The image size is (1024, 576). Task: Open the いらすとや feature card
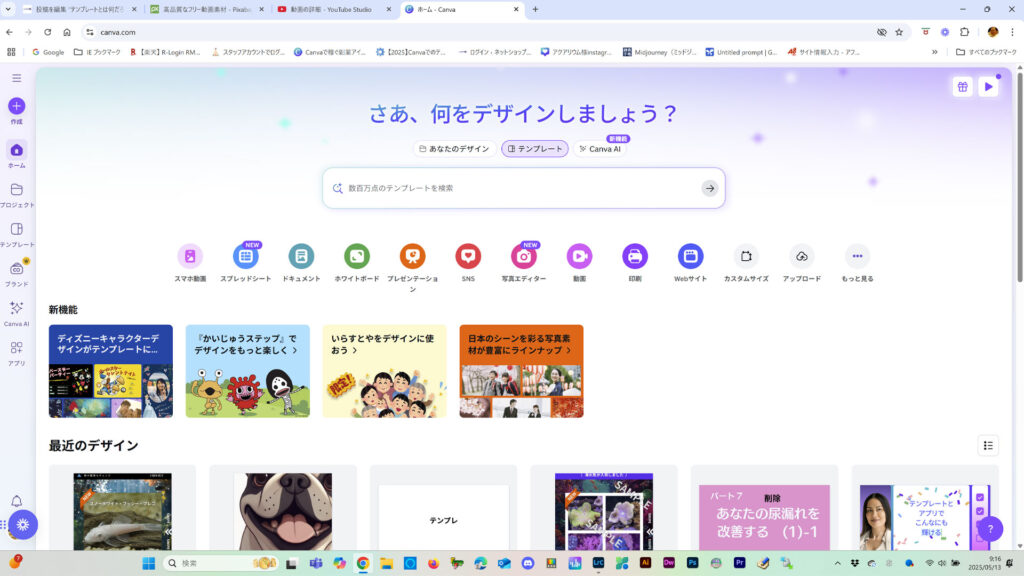pyautogui.click(x=385, y=371)
